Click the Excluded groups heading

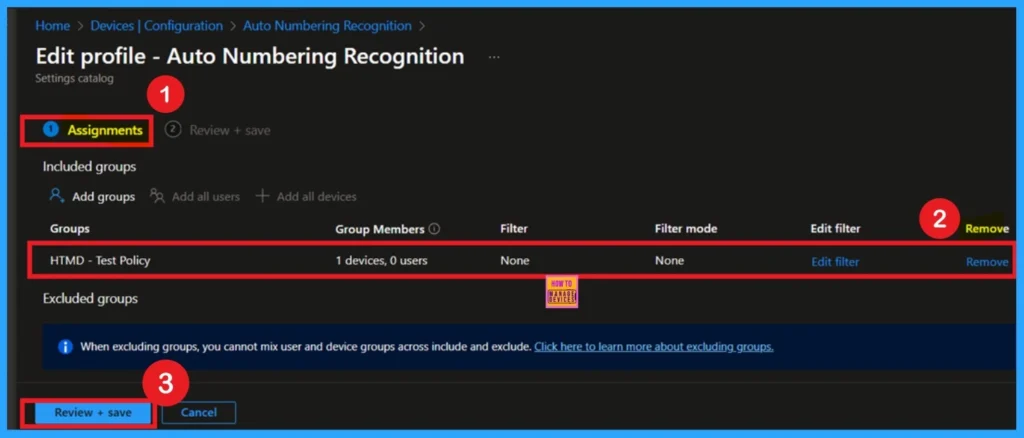click(x=90, y=298)
